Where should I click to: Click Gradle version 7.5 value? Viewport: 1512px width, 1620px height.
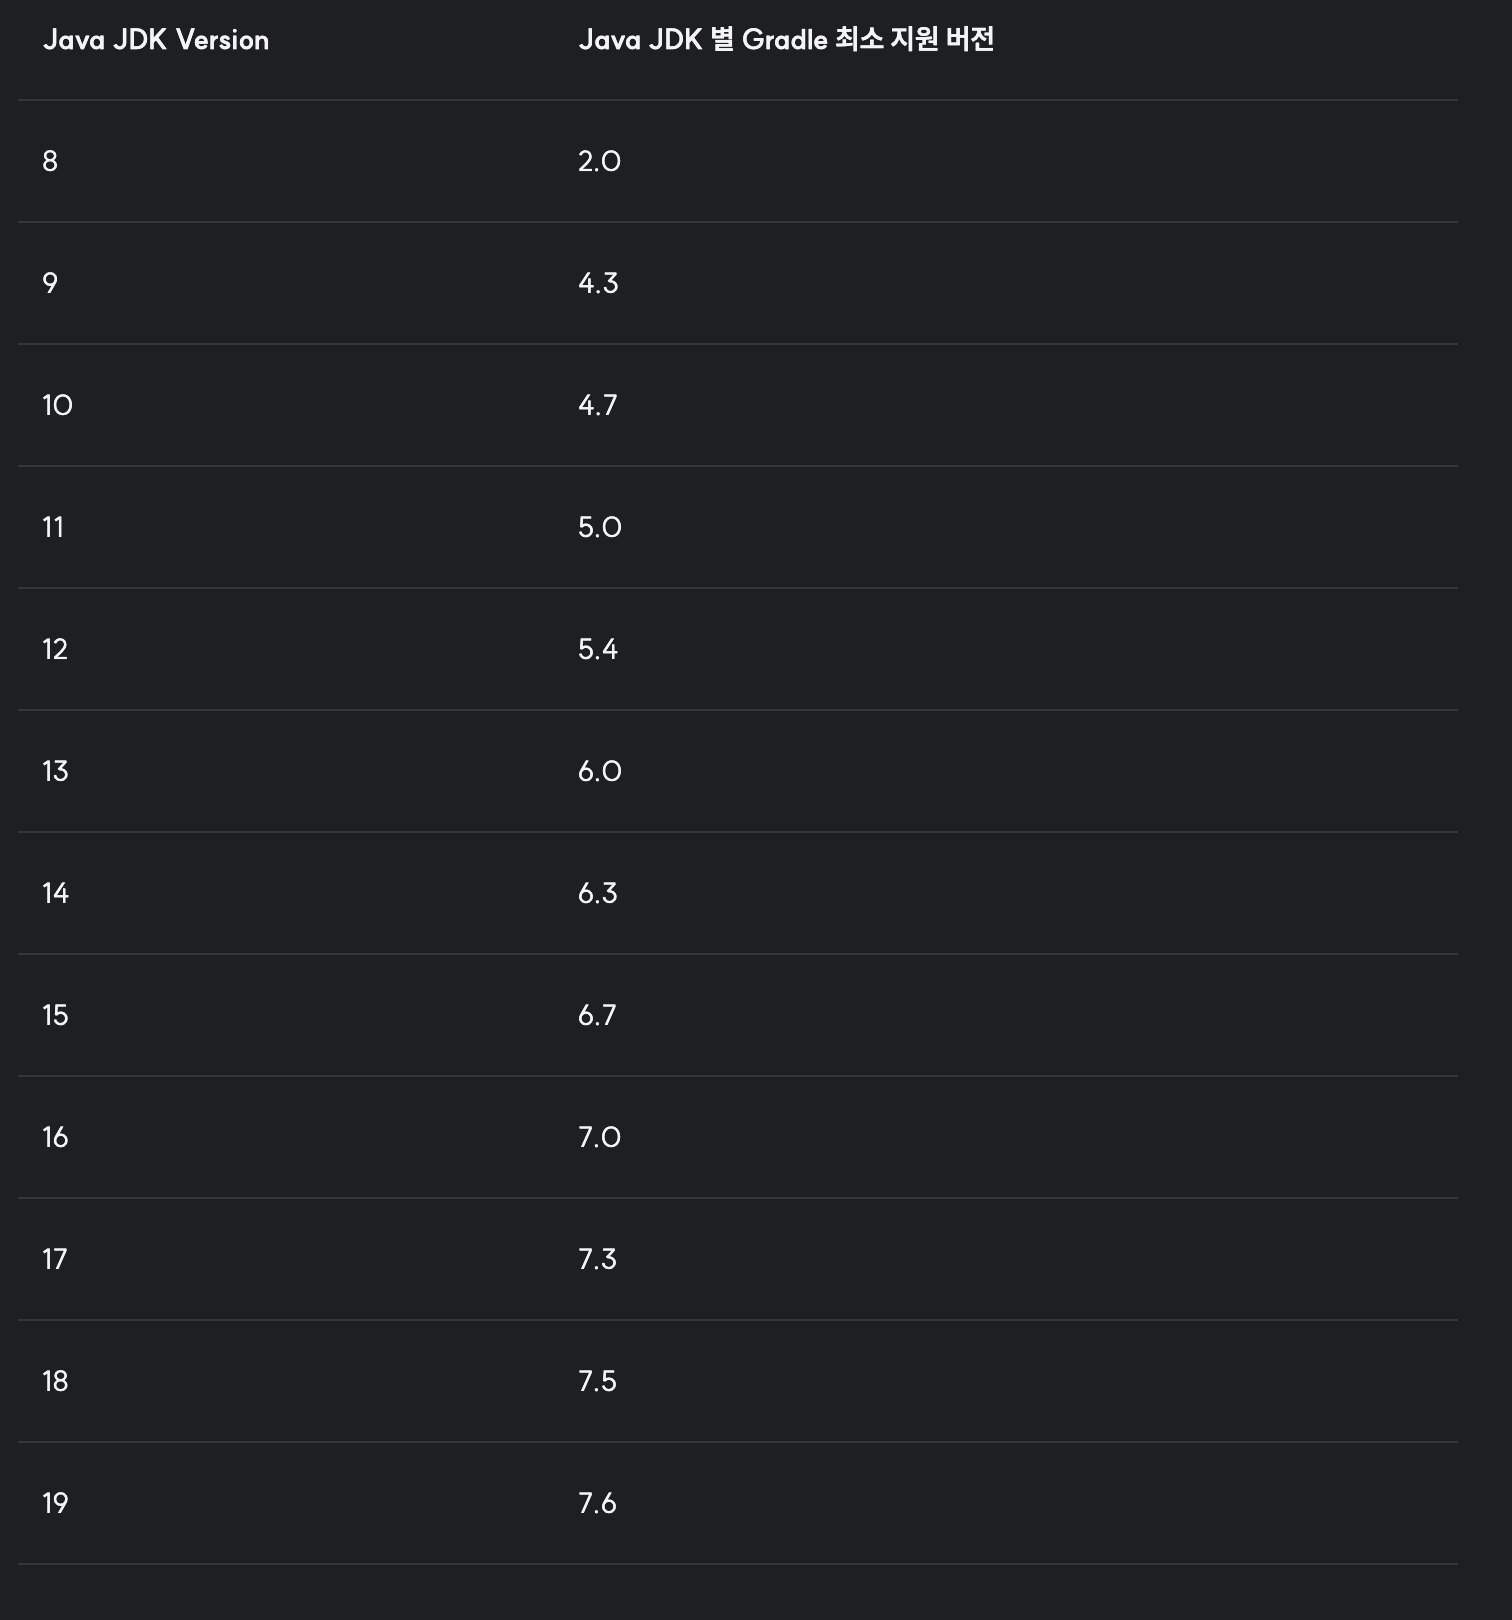coord(597,1381)
